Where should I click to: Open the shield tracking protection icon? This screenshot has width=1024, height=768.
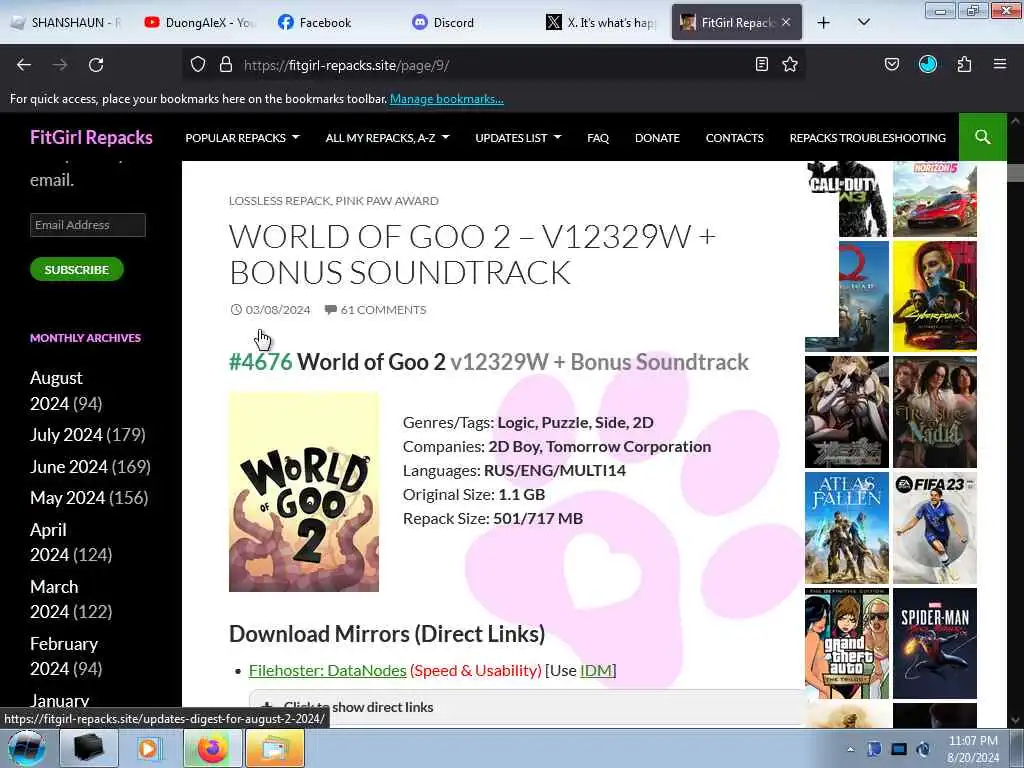(x=198, y=65)
